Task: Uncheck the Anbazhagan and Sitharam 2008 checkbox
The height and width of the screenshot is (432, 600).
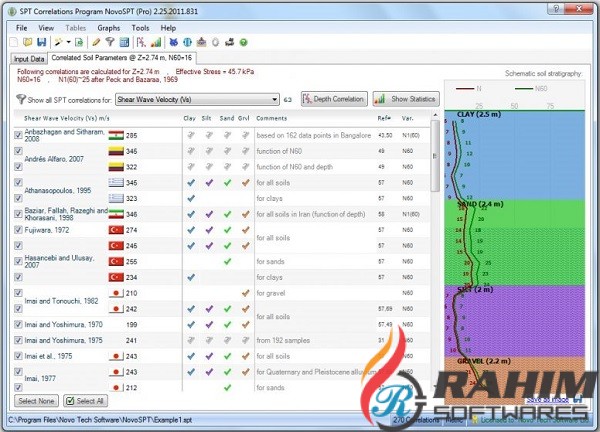Action: coord(18,135)
